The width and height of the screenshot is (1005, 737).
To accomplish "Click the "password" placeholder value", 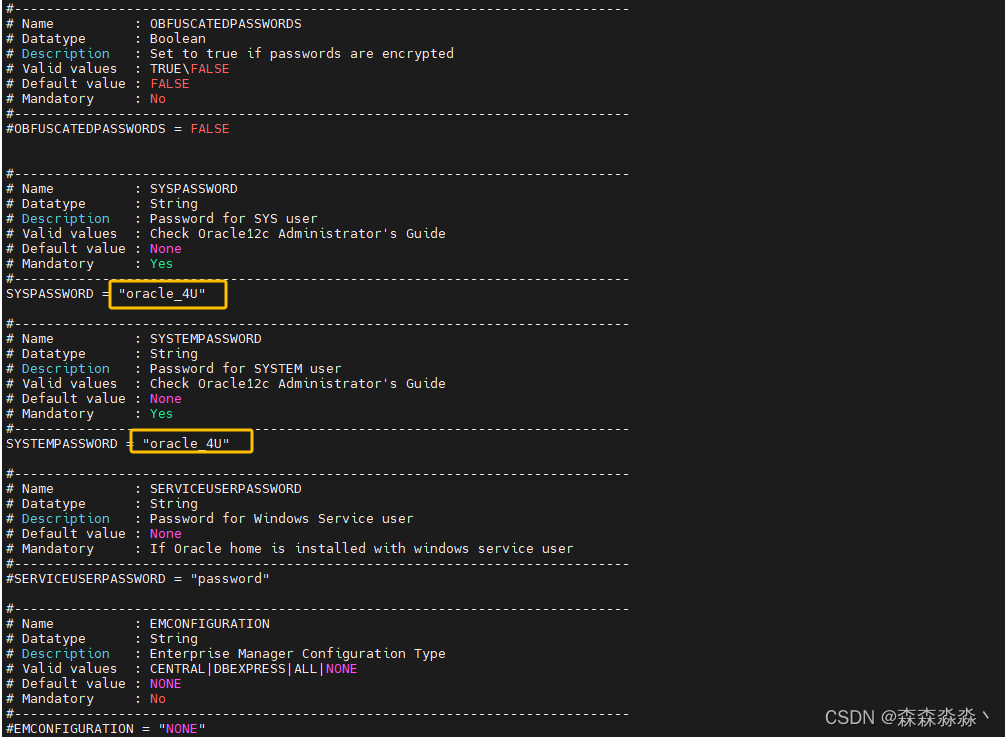I will (230, 578).
